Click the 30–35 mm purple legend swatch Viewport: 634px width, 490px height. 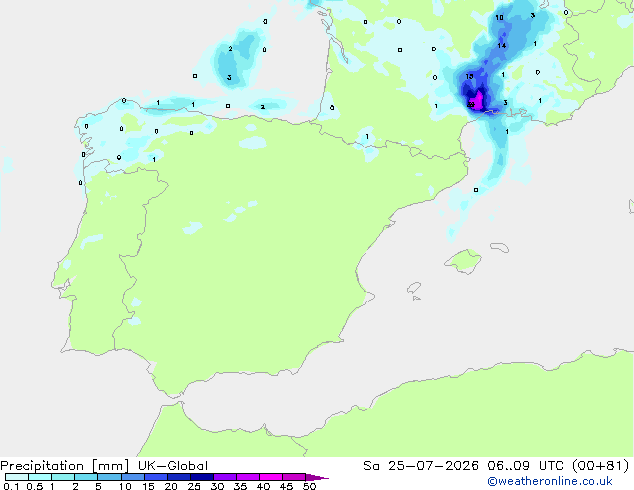(224, 477)
